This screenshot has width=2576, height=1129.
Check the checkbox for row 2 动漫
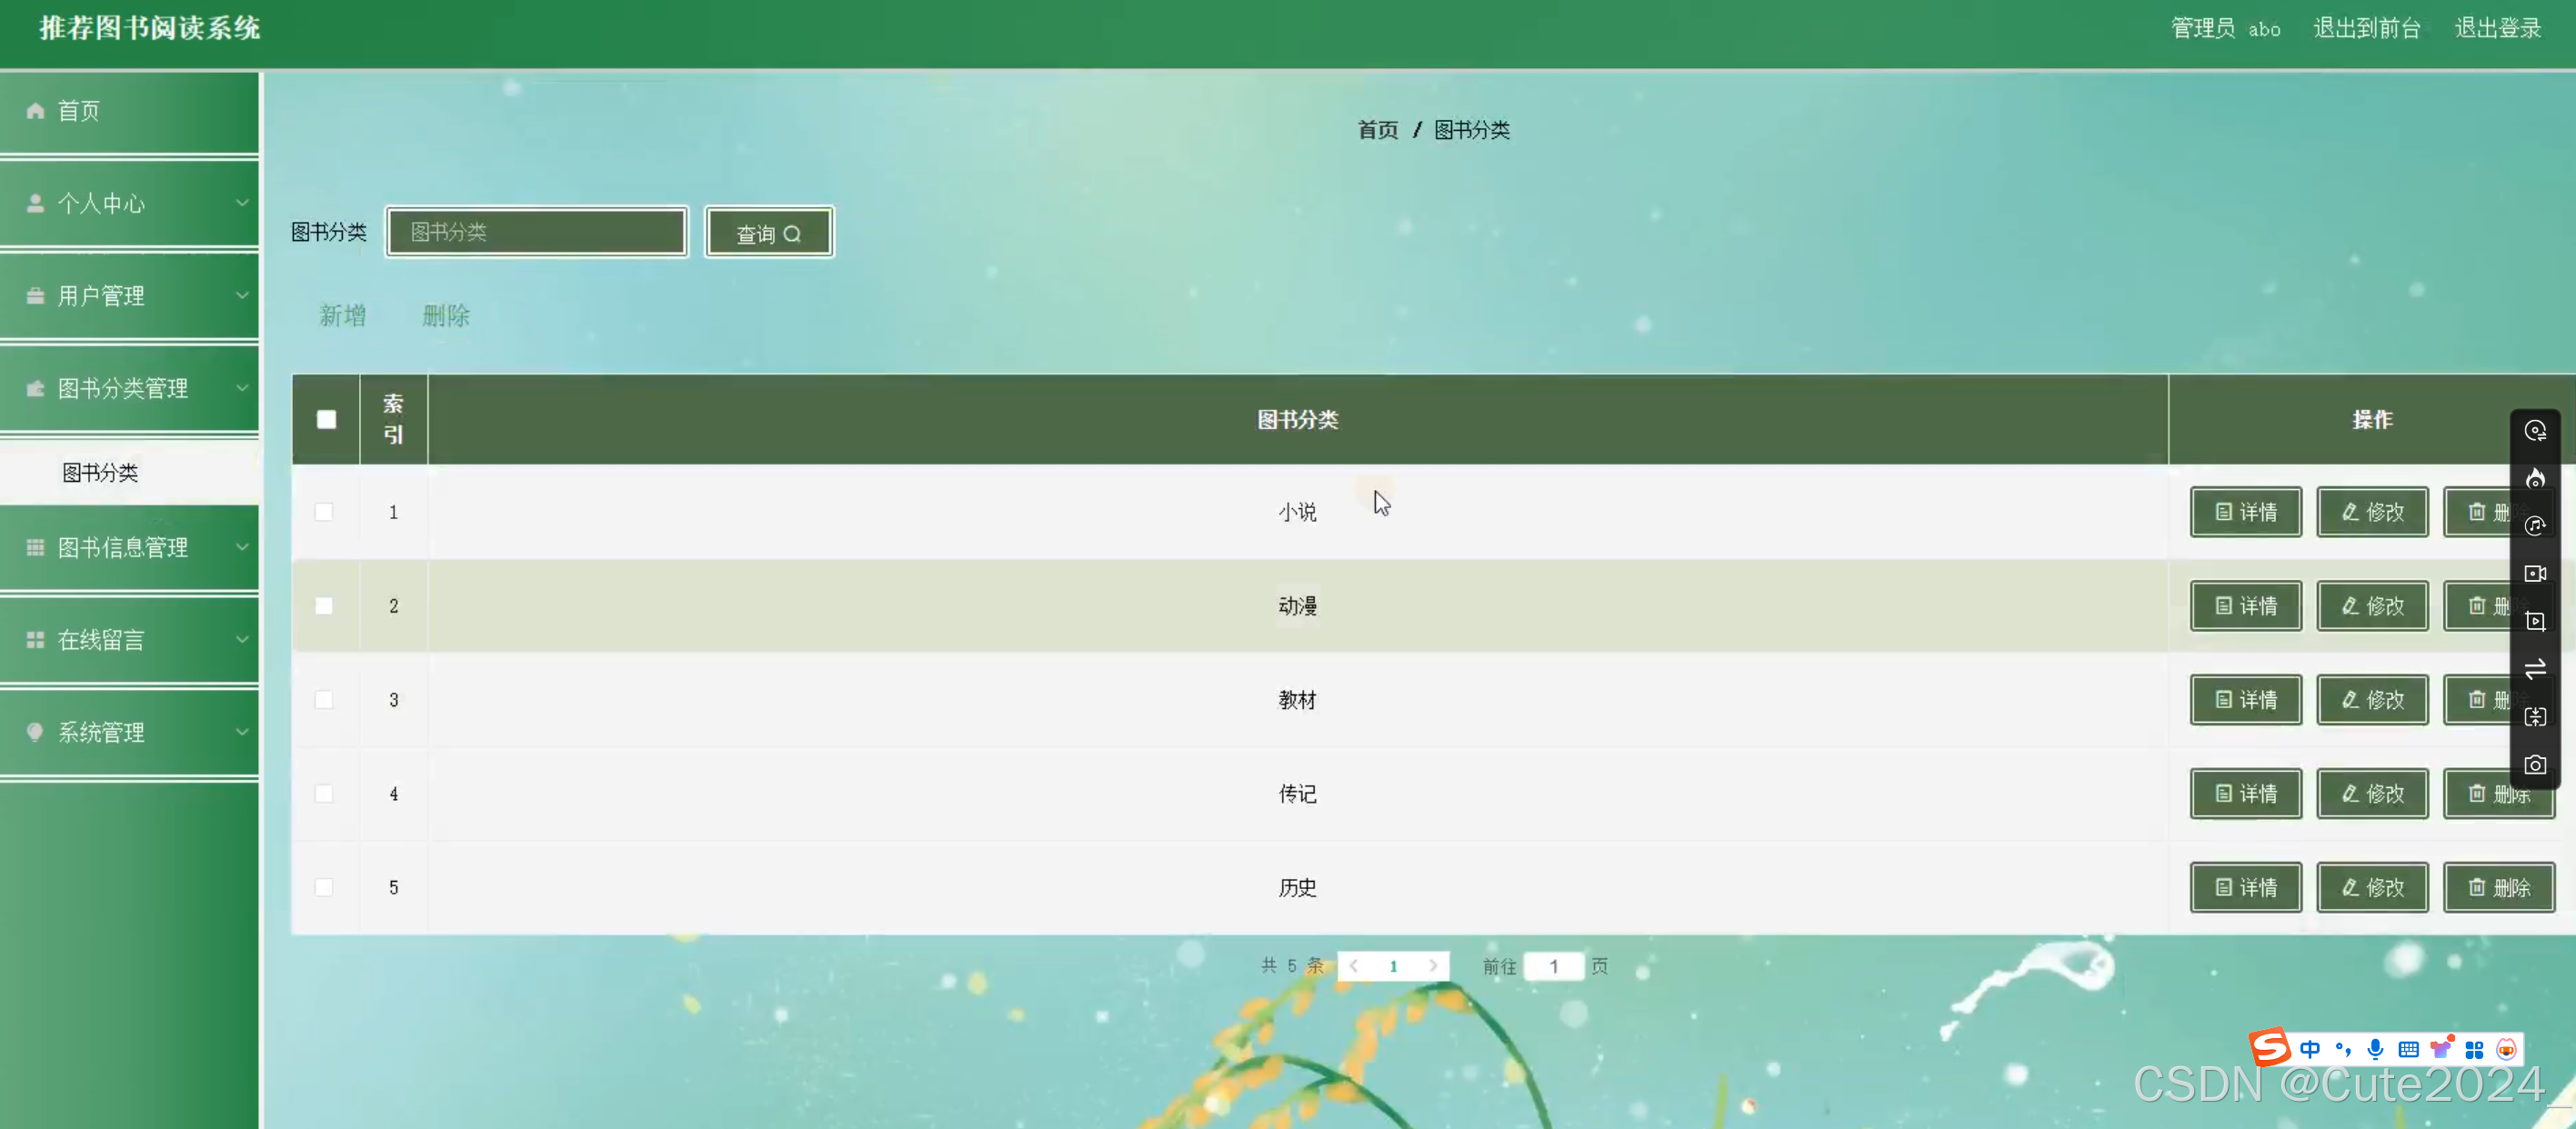[x=324, y=606]
